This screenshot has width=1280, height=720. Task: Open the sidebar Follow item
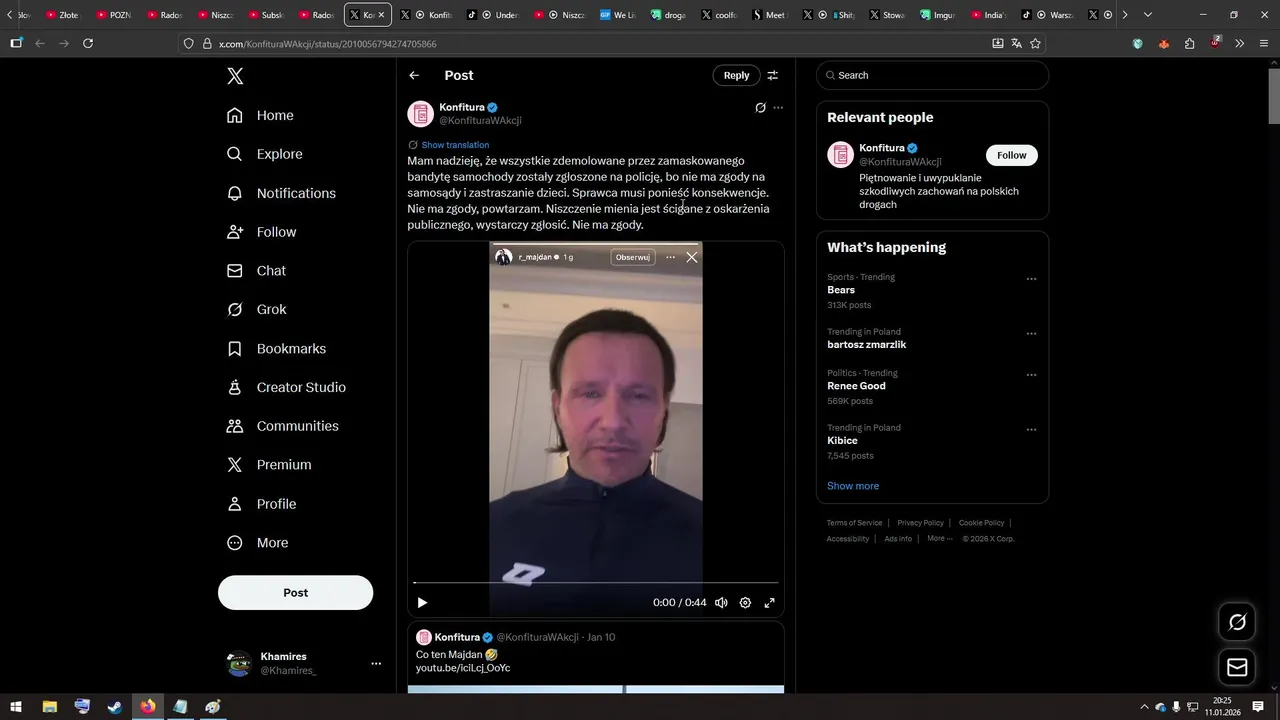261,232
